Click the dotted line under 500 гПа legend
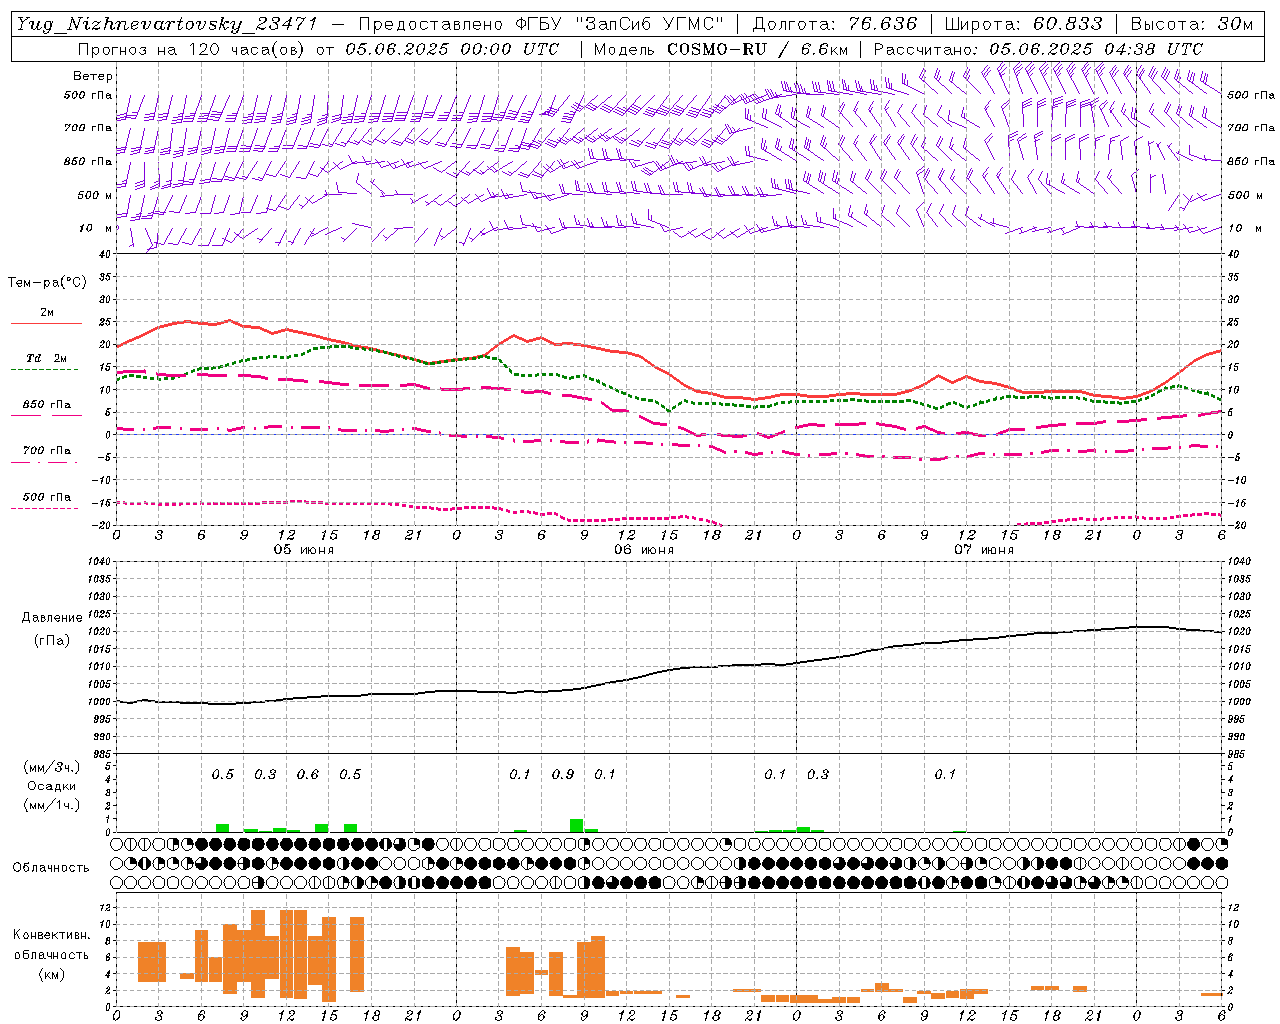The image size is (1280, 1024). point(44,508)
